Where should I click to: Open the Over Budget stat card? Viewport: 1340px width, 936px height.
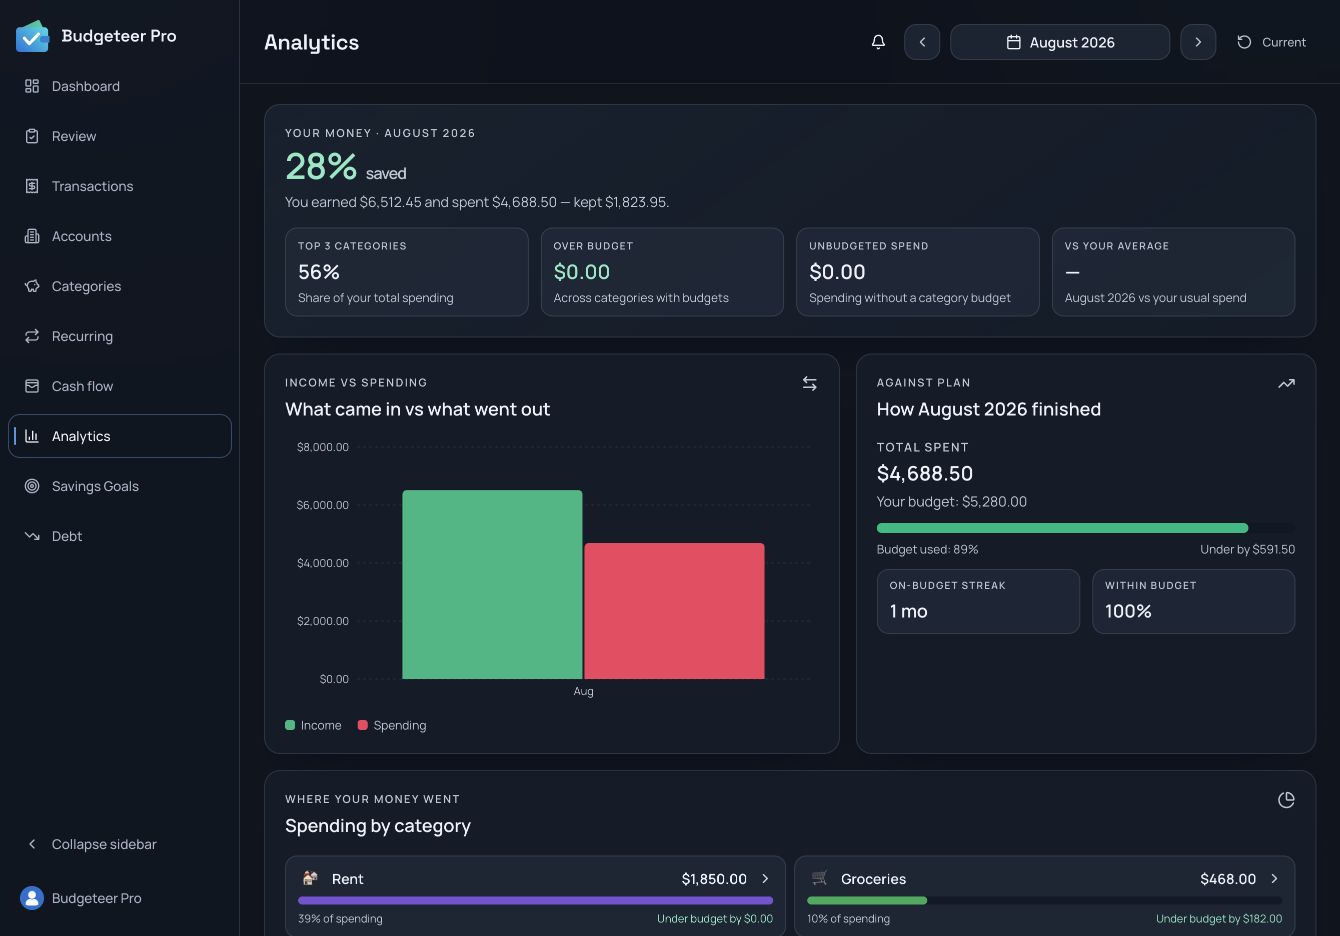[662, 272]
